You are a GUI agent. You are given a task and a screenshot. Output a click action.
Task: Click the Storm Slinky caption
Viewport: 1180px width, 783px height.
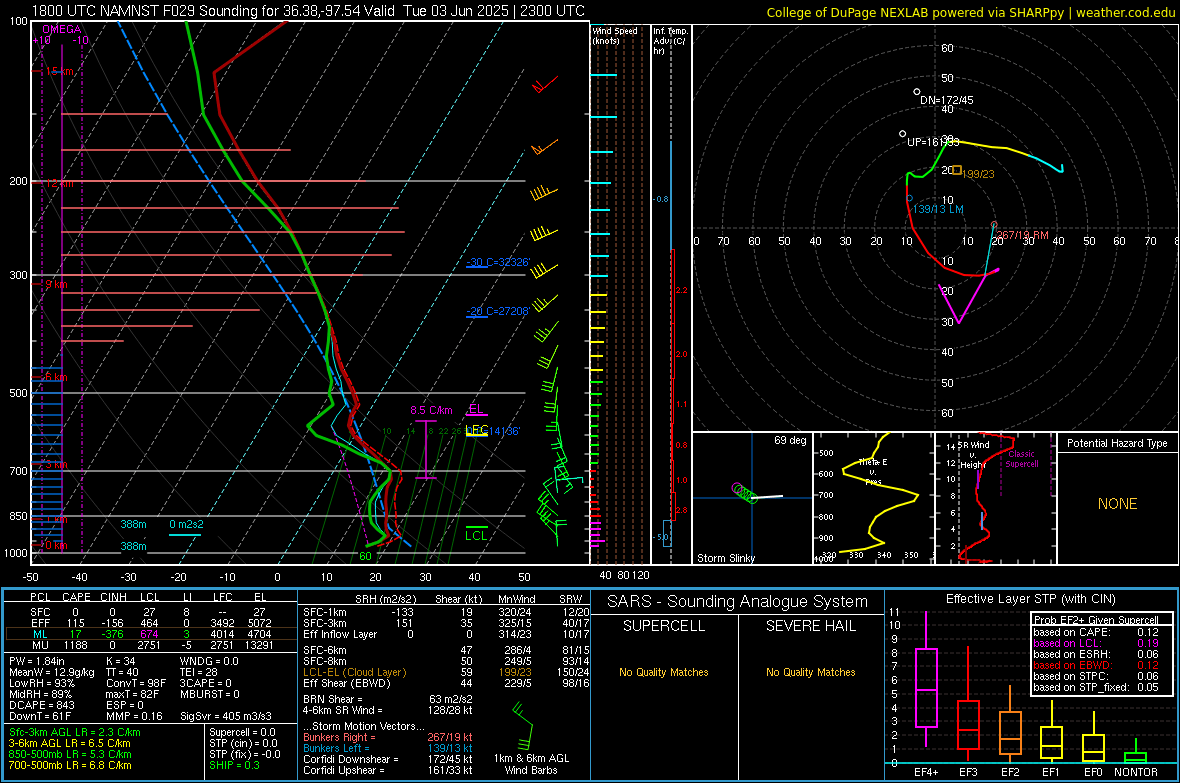pos(725,558)
